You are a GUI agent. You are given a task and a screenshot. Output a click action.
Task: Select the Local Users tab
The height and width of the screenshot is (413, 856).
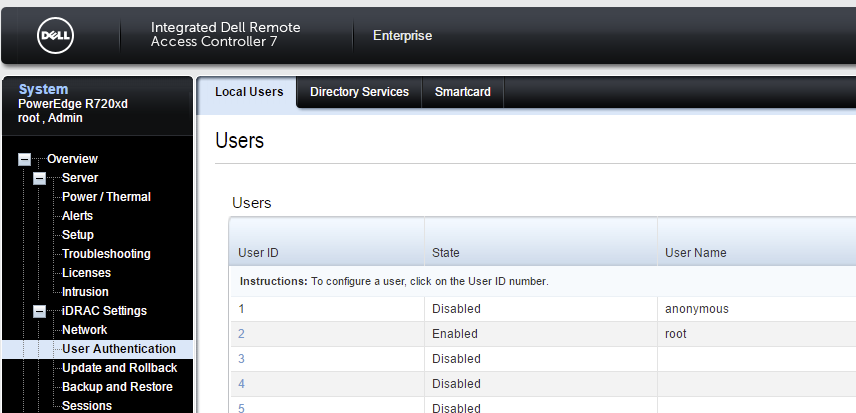249,92
